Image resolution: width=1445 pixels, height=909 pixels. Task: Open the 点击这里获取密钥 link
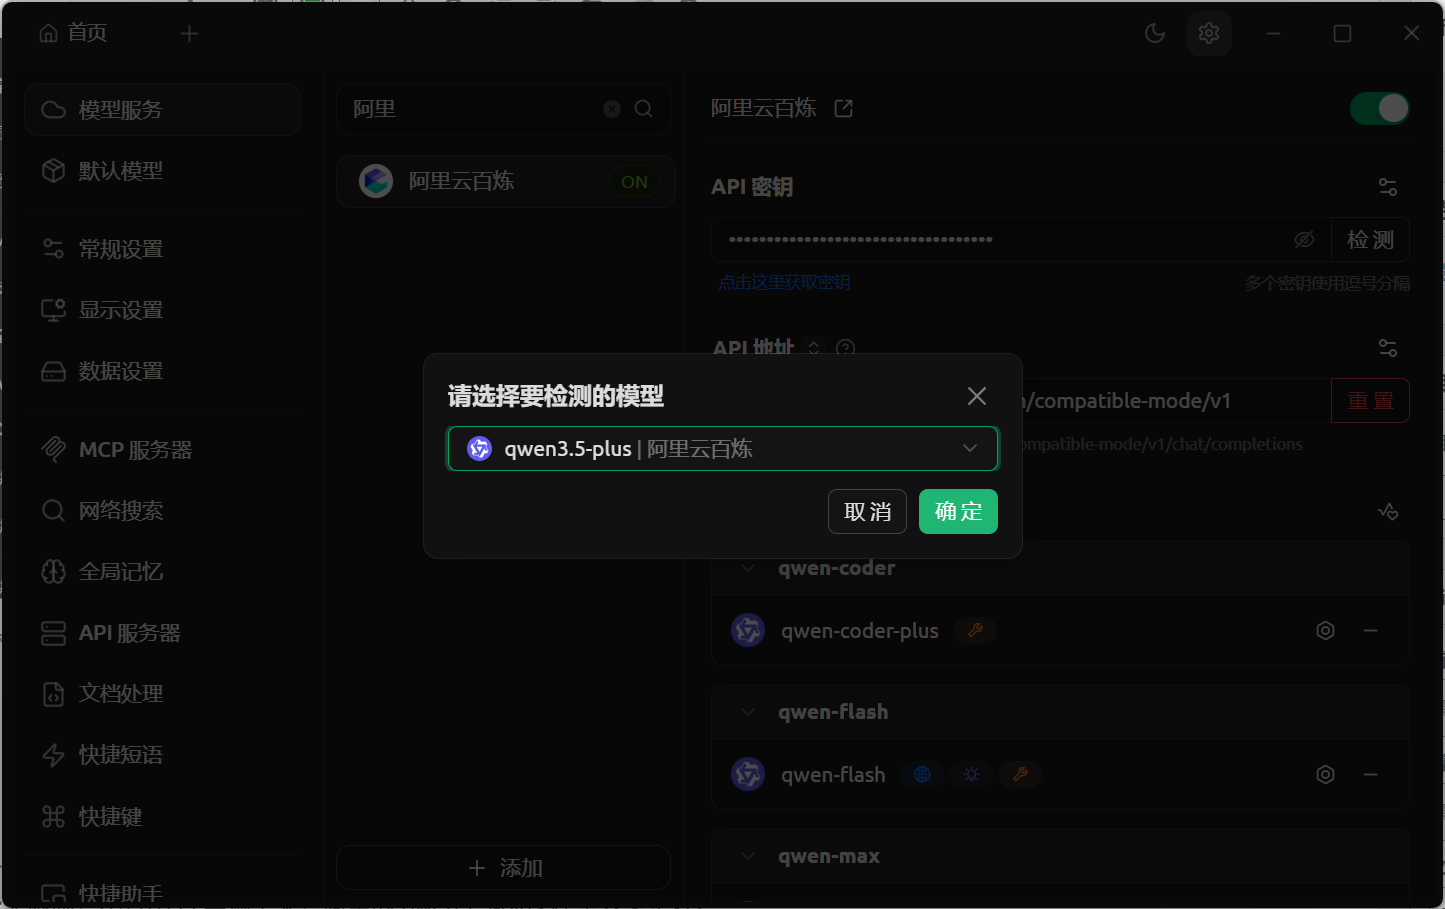[x=783, y=282]
